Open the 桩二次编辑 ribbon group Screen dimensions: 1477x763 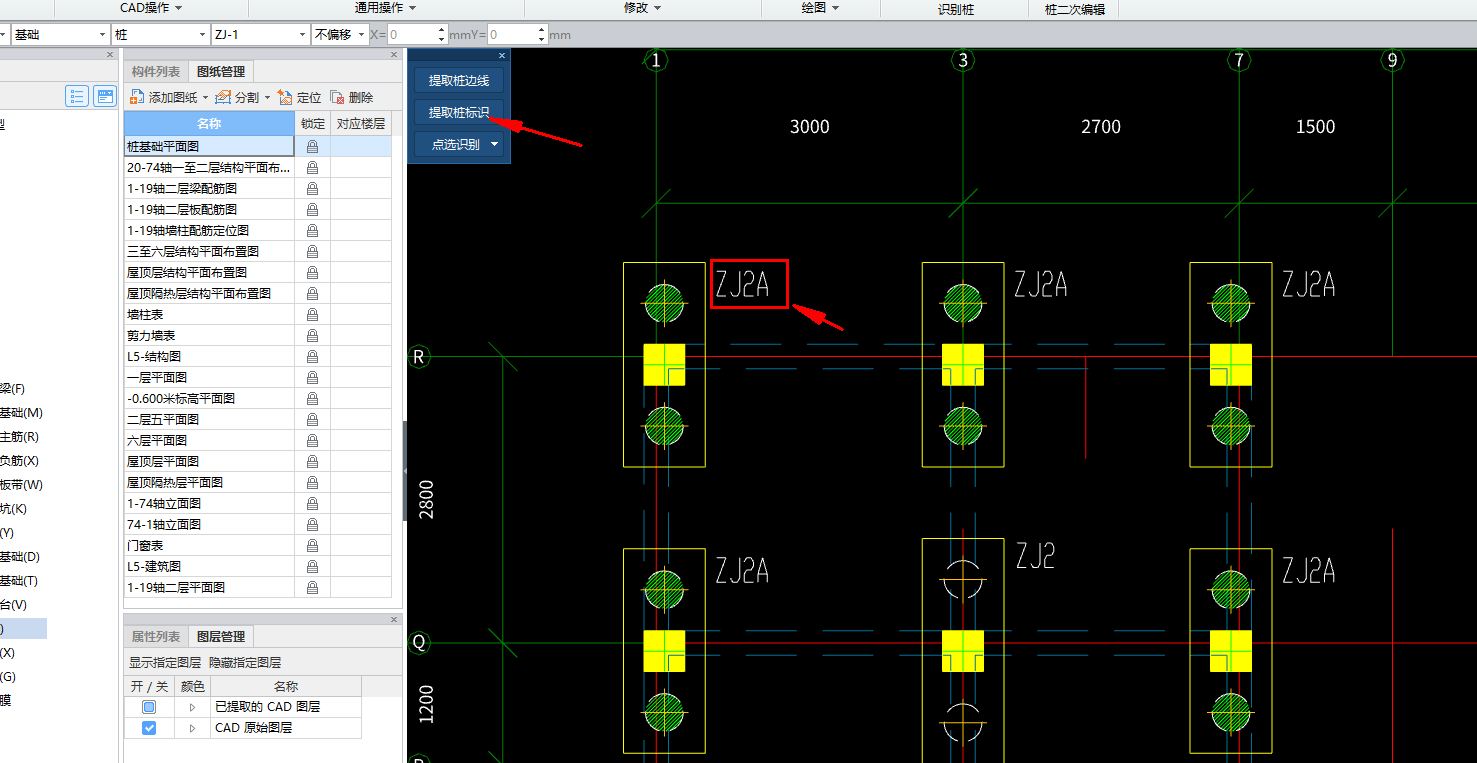(x=1074, y=9)
